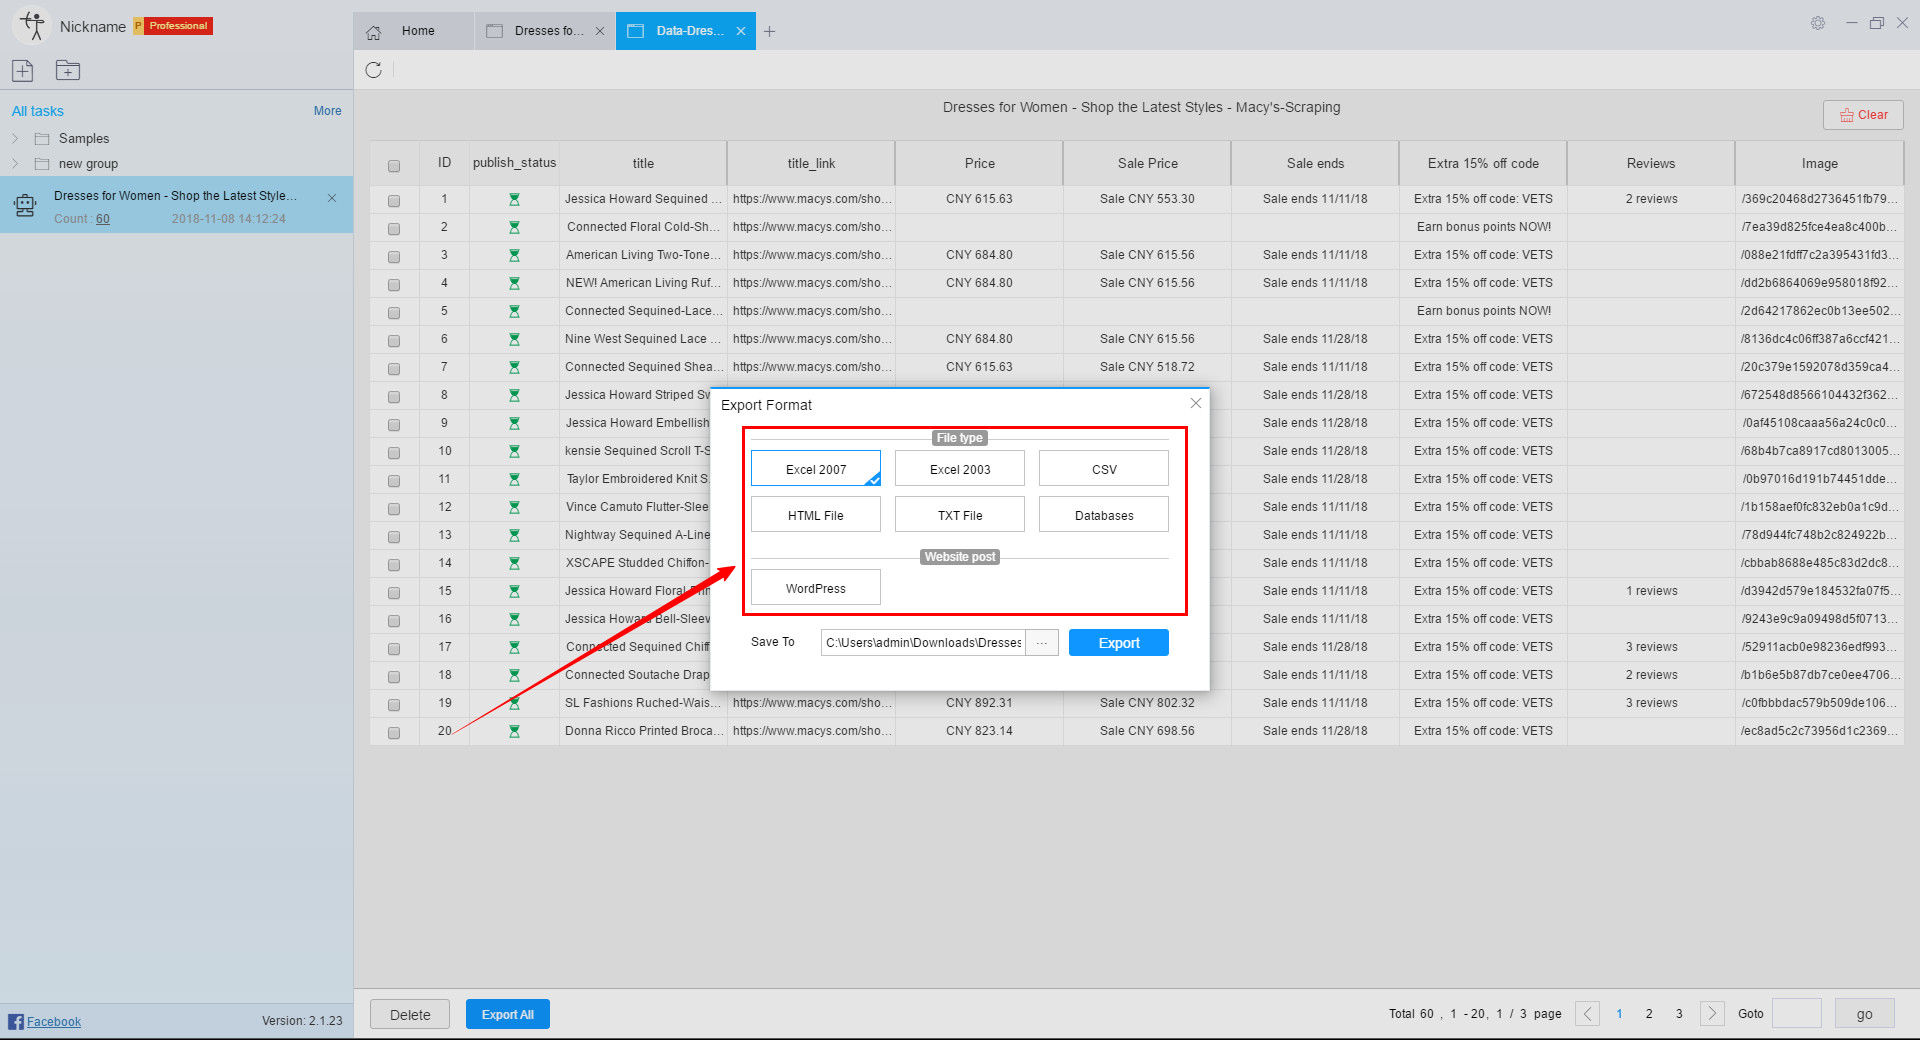
Task: Go to previous page arrow
Action: 1587,1013
